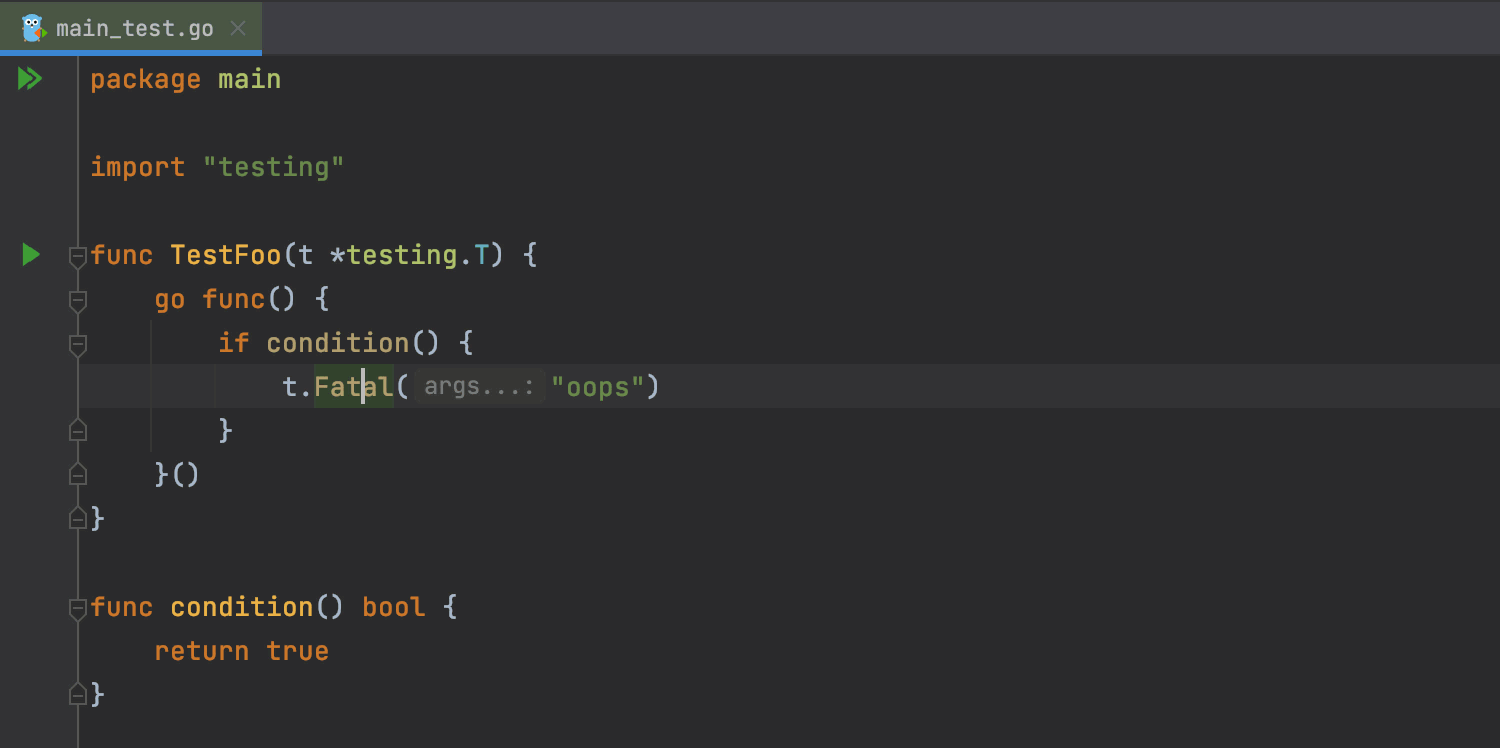Click the Fatal method call

point(354,387)
